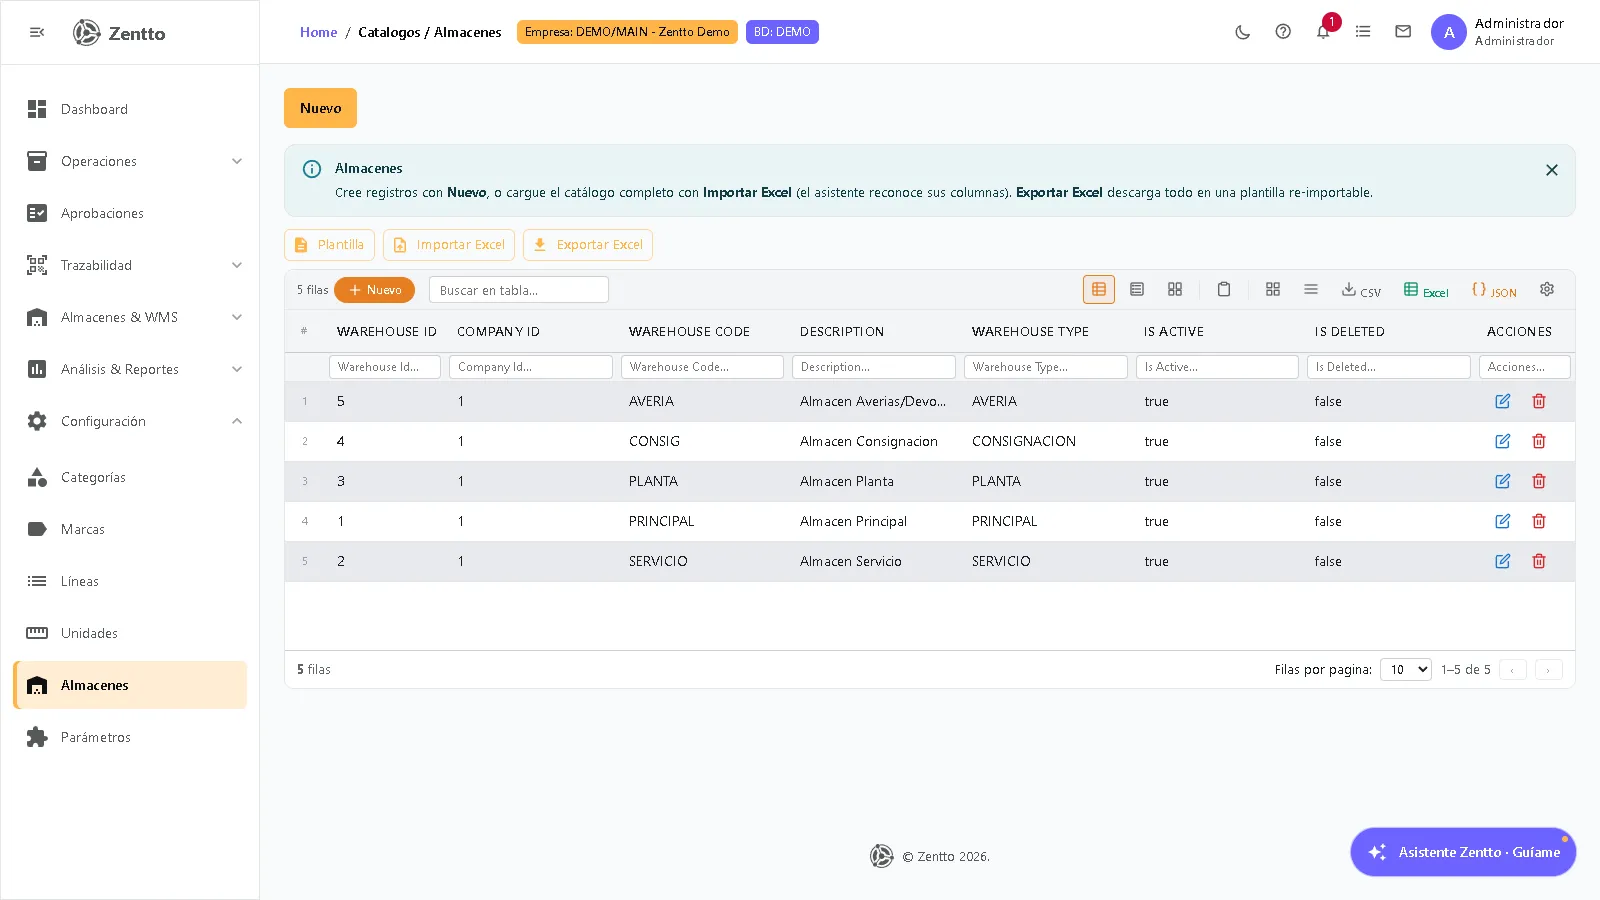The width and height of the screenshot is (1600, 900).
Task: Click Importar Excel
Action: coord(449,245)
